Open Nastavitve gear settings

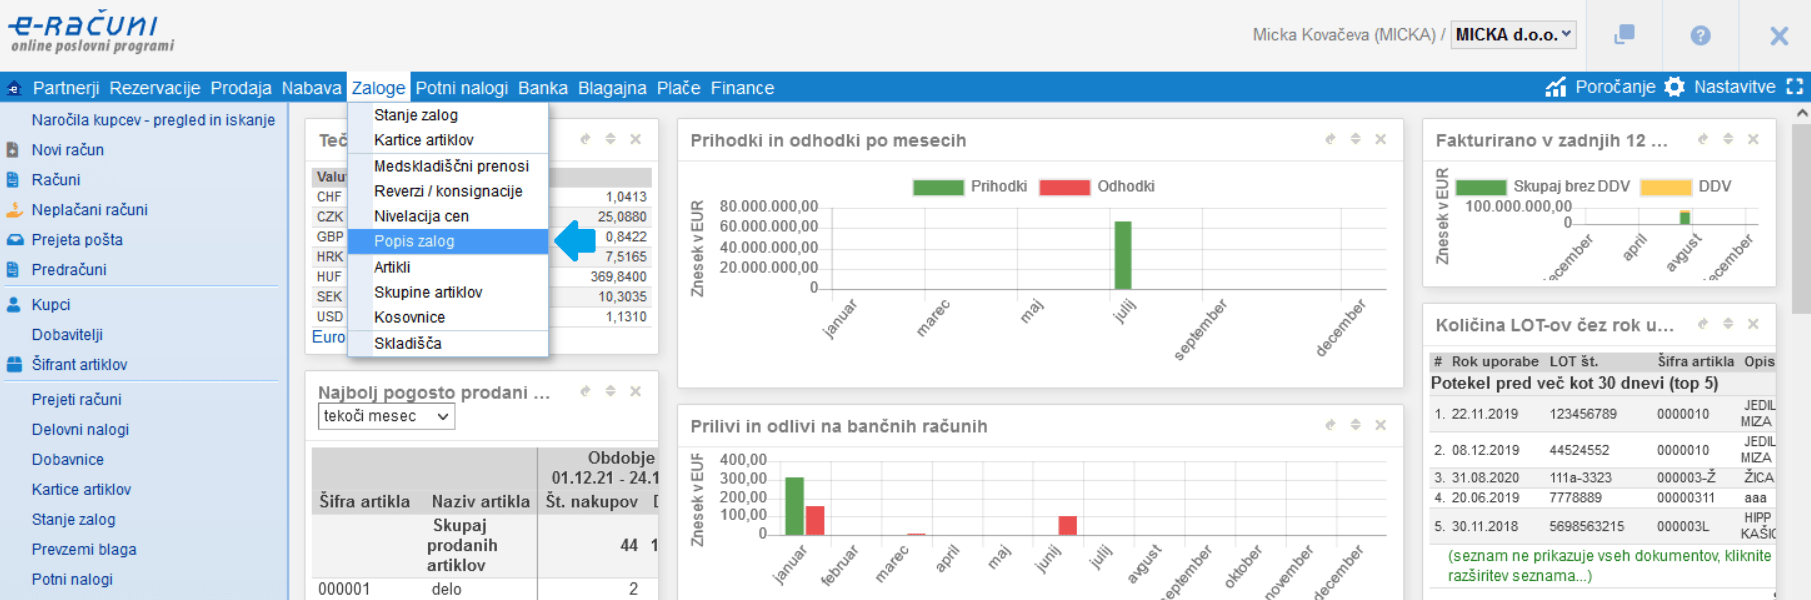pyautogui.click(x=1675, y=88)
